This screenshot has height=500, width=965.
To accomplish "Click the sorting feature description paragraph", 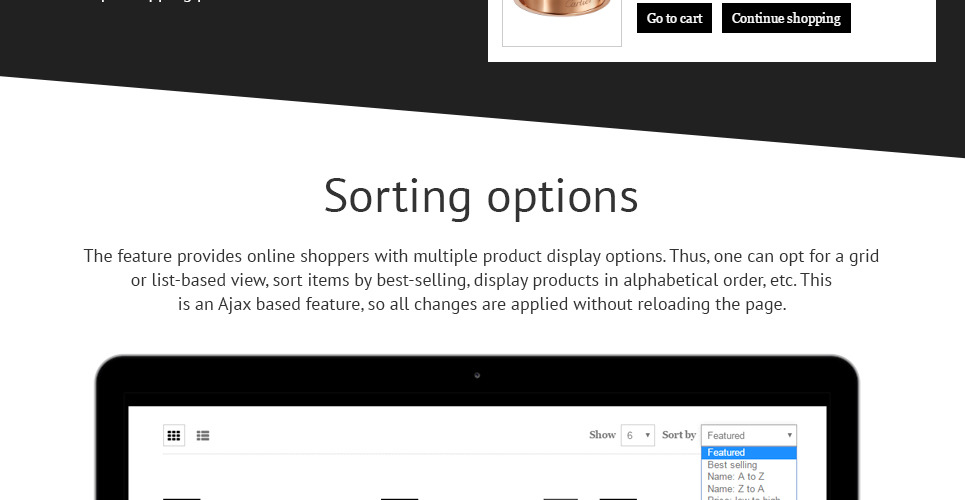I will [x=481, y=281].
